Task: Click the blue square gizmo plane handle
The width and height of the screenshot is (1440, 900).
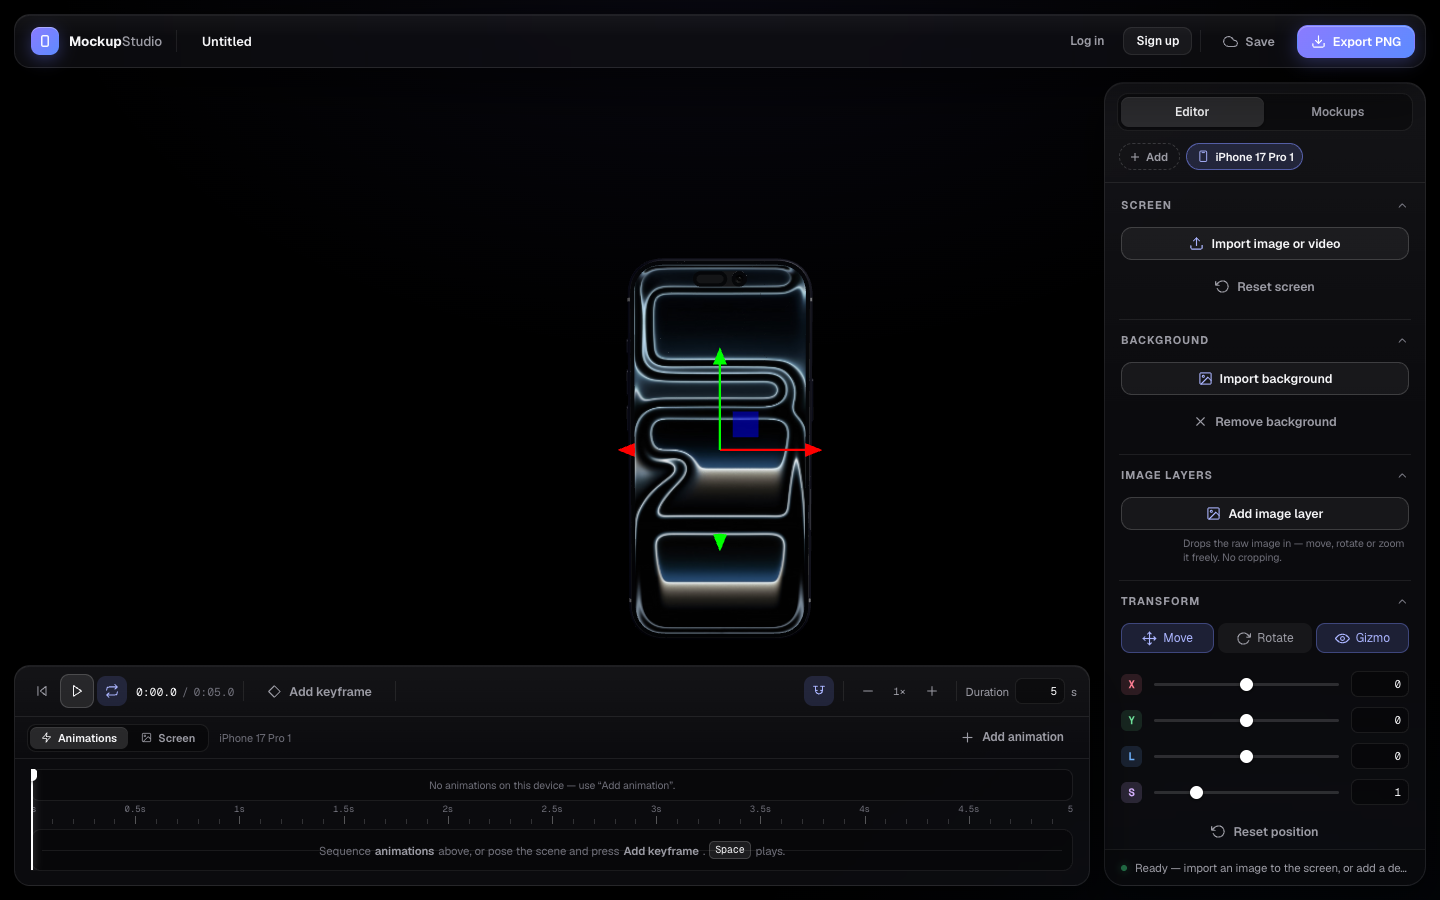Action: tap(746, 424)
